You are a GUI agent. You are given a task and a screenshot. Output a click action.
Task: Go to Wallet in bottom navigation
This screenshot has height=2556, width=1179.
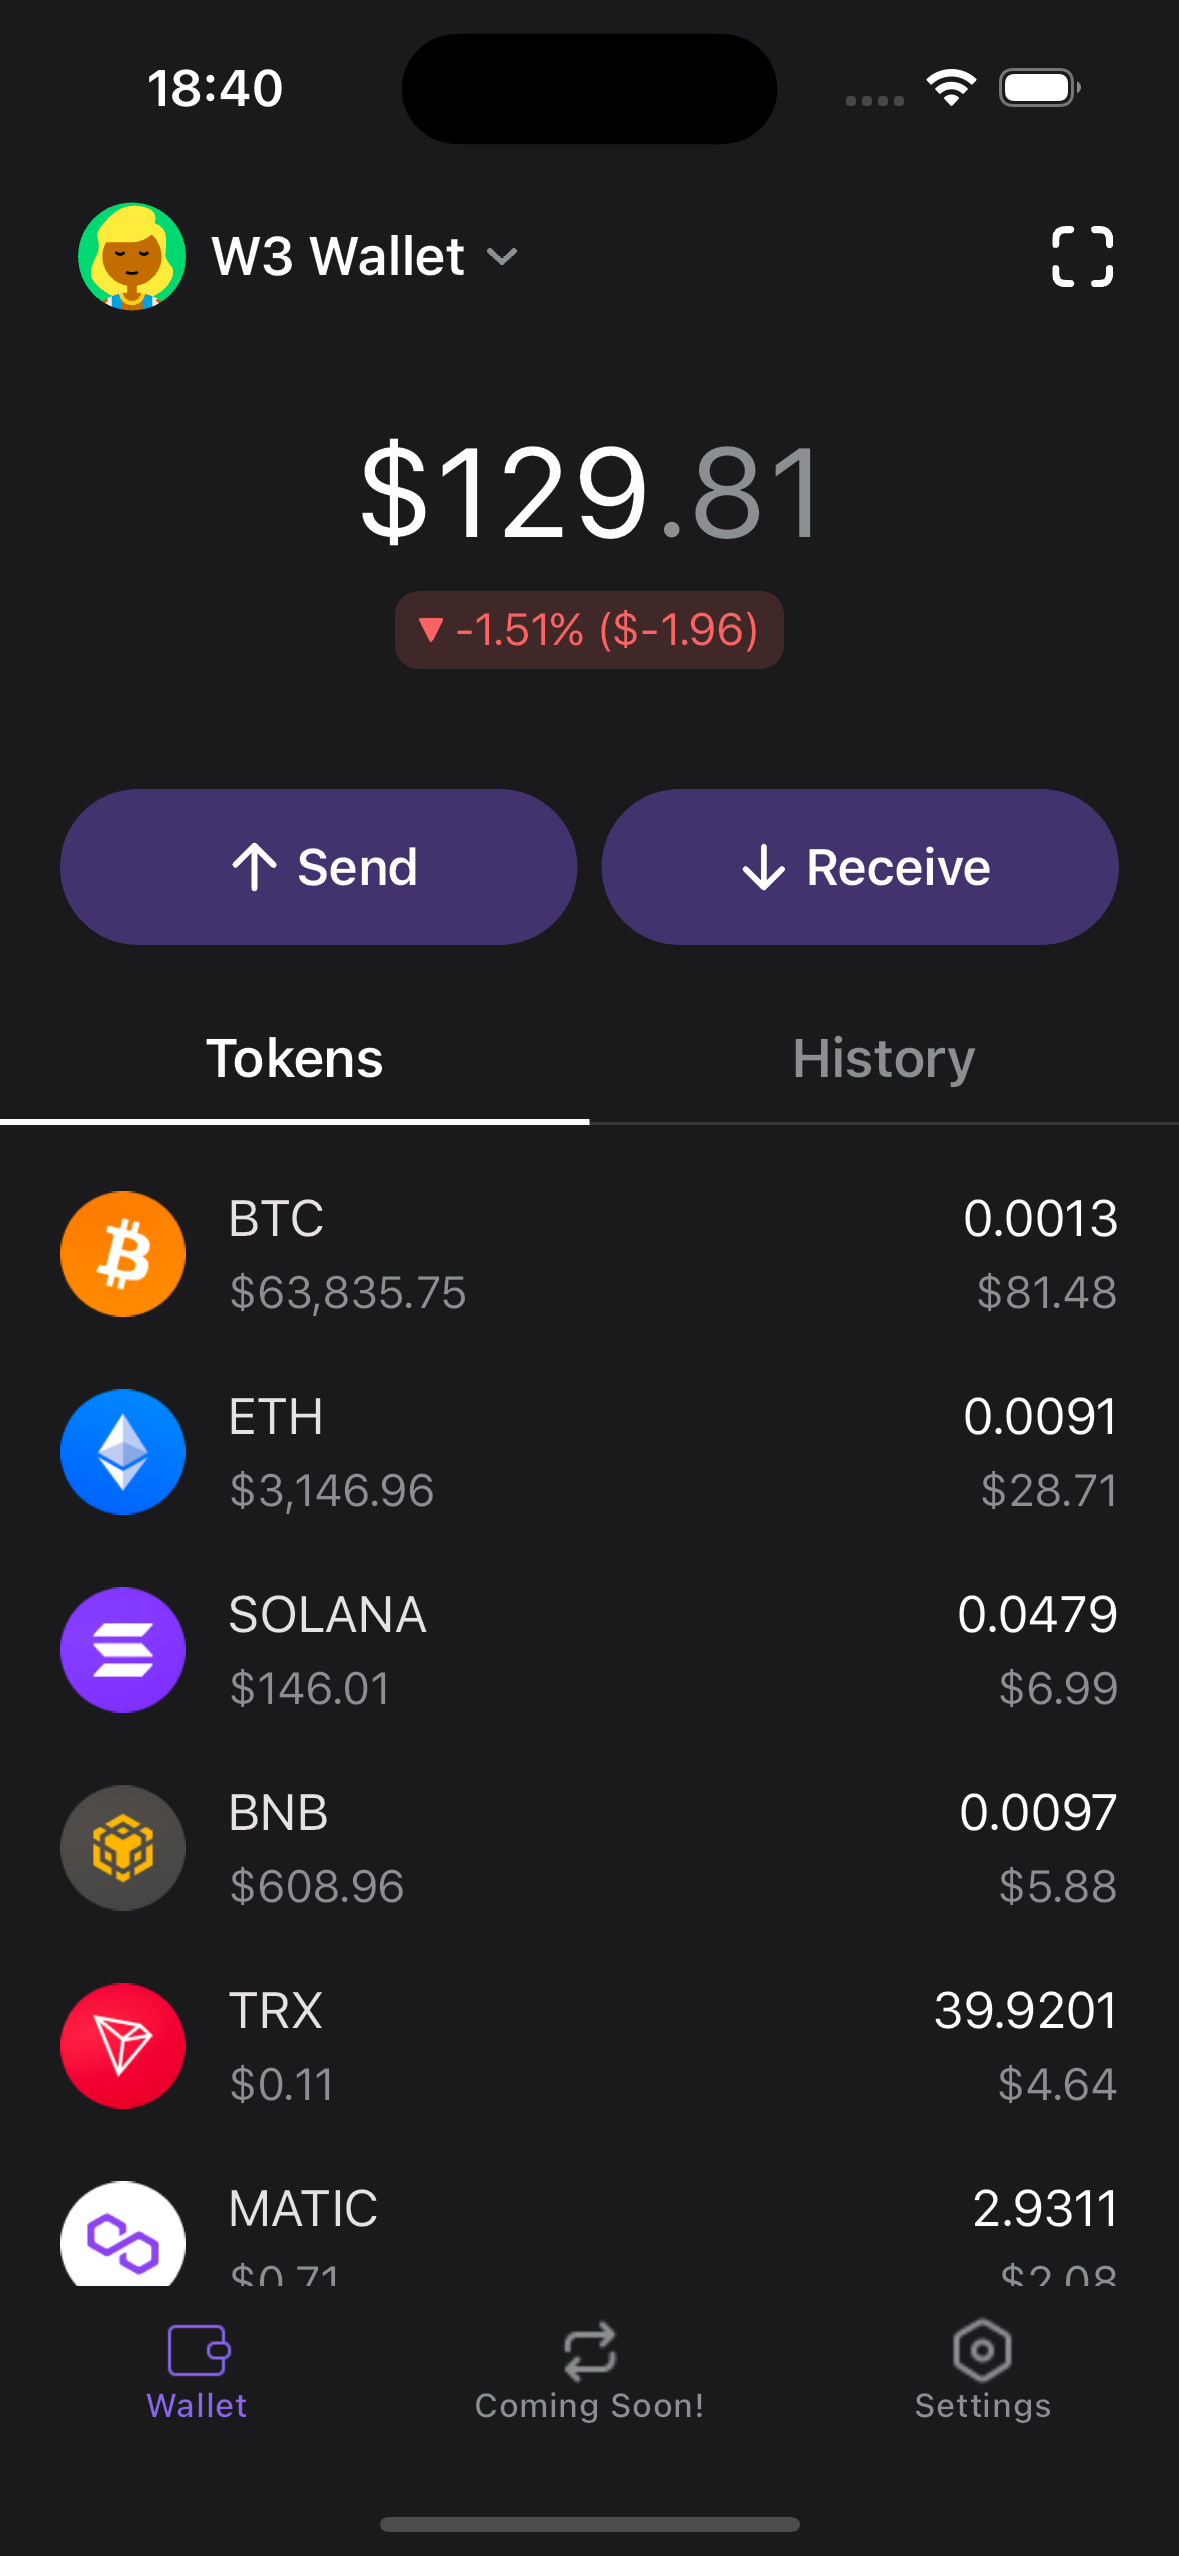(197, 2370)
